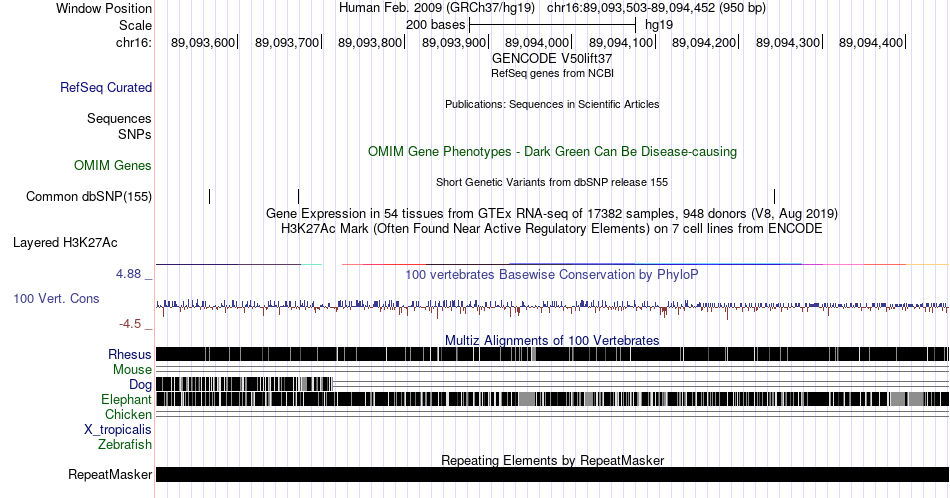Click the -4.5 PhyloP lower limit value
Image resolution: width=950 pixels, height=498 pixels.
[x=130, y=324]
